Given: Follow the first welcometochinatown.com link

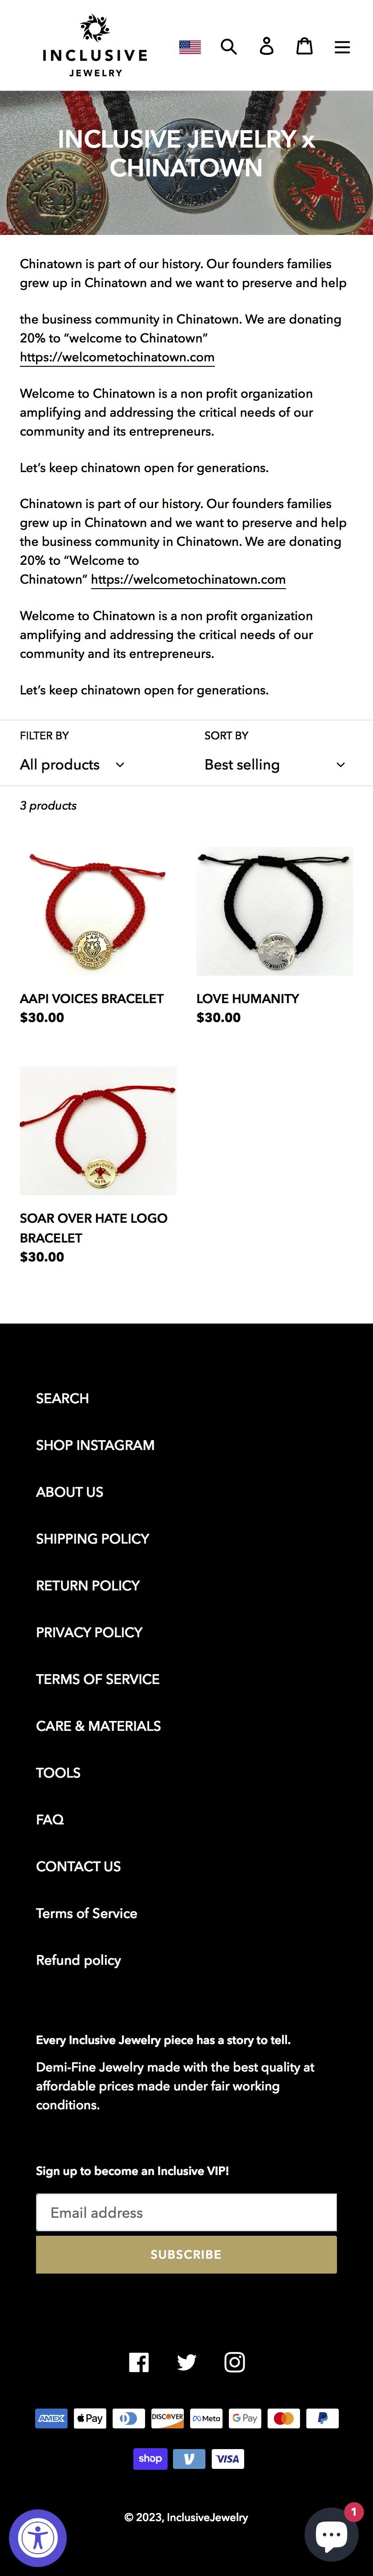Looking at the screenshot, I should 117,357.
